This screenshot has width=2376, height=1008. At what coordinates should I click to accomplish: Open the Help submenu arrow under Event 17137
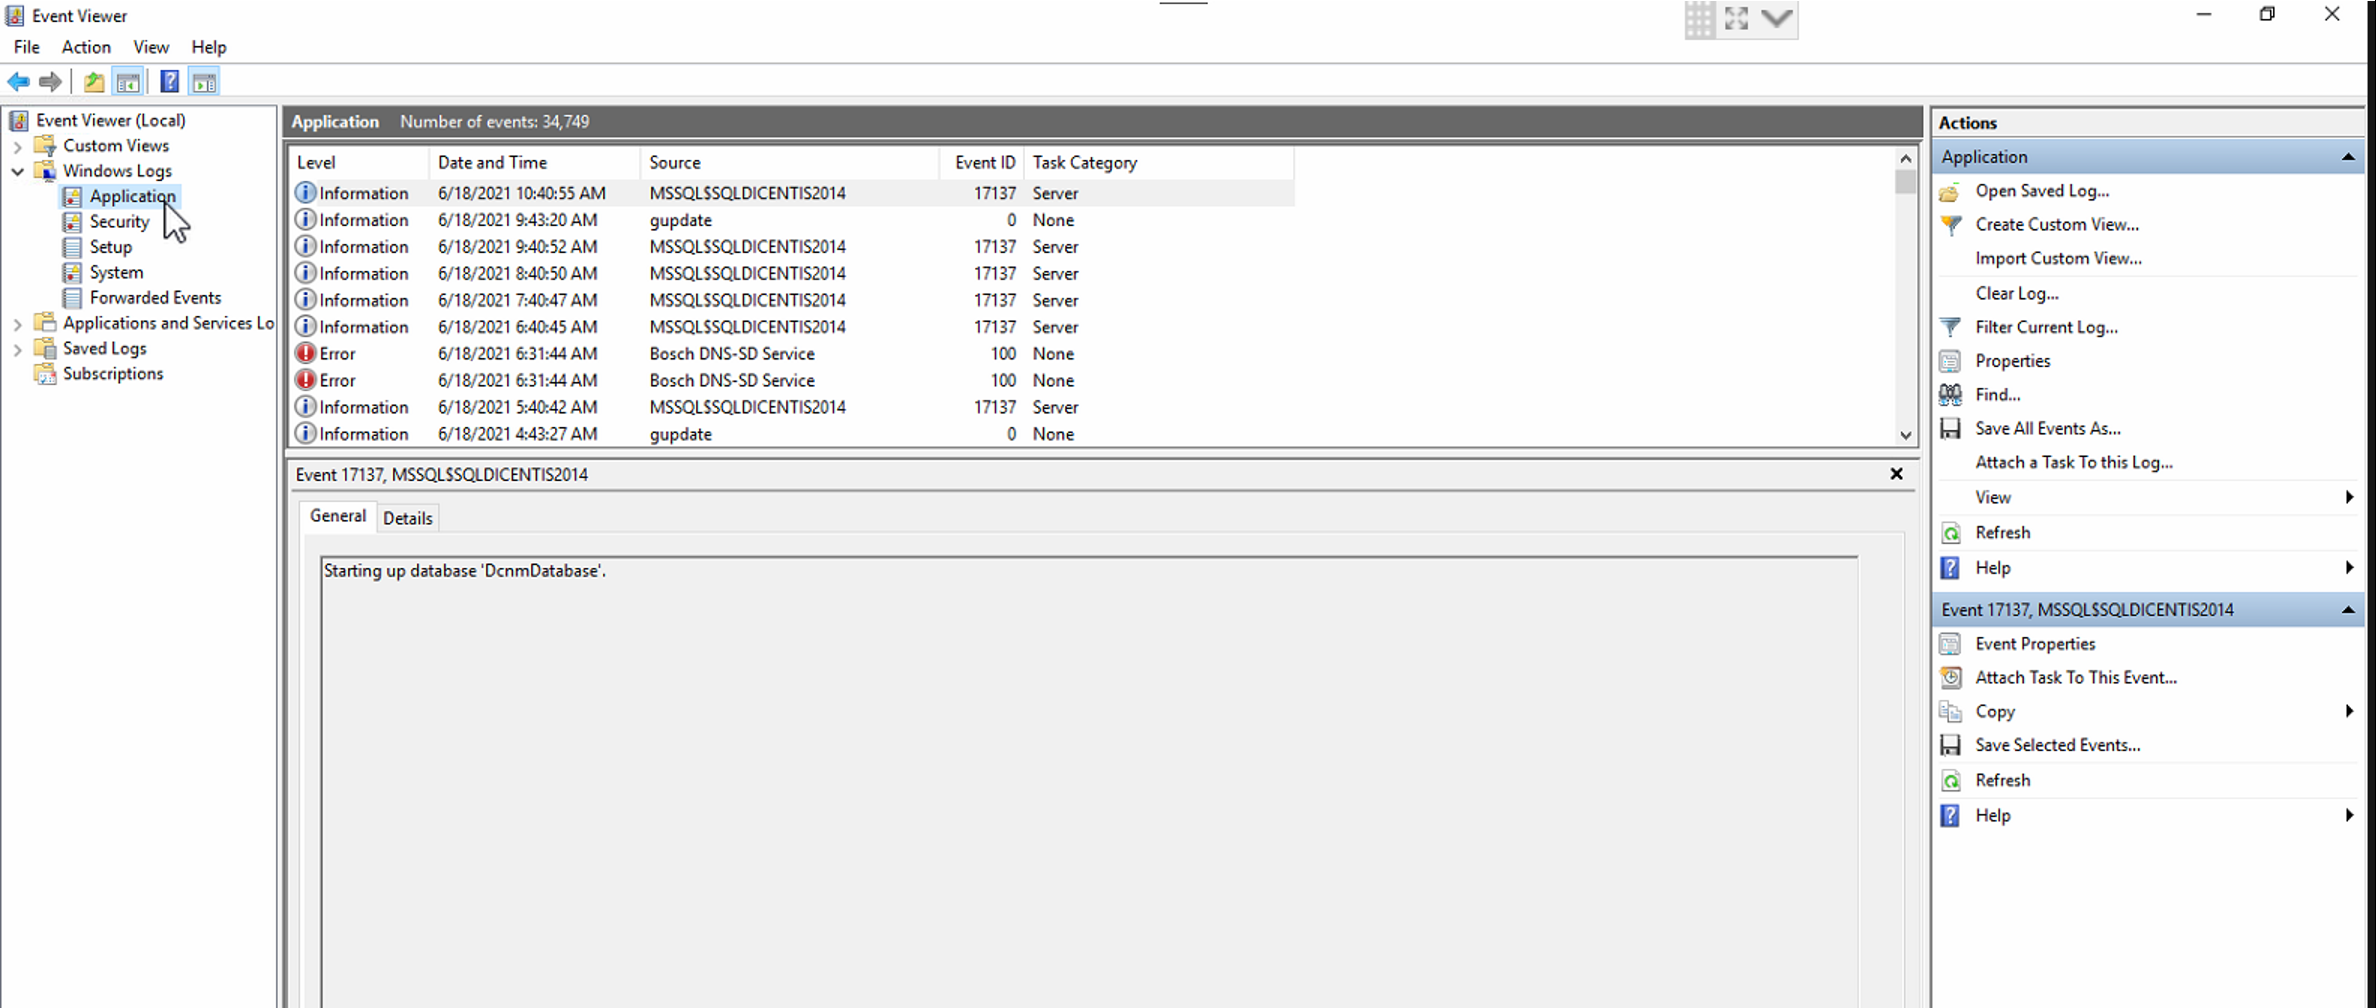(x=2349, y=815)
